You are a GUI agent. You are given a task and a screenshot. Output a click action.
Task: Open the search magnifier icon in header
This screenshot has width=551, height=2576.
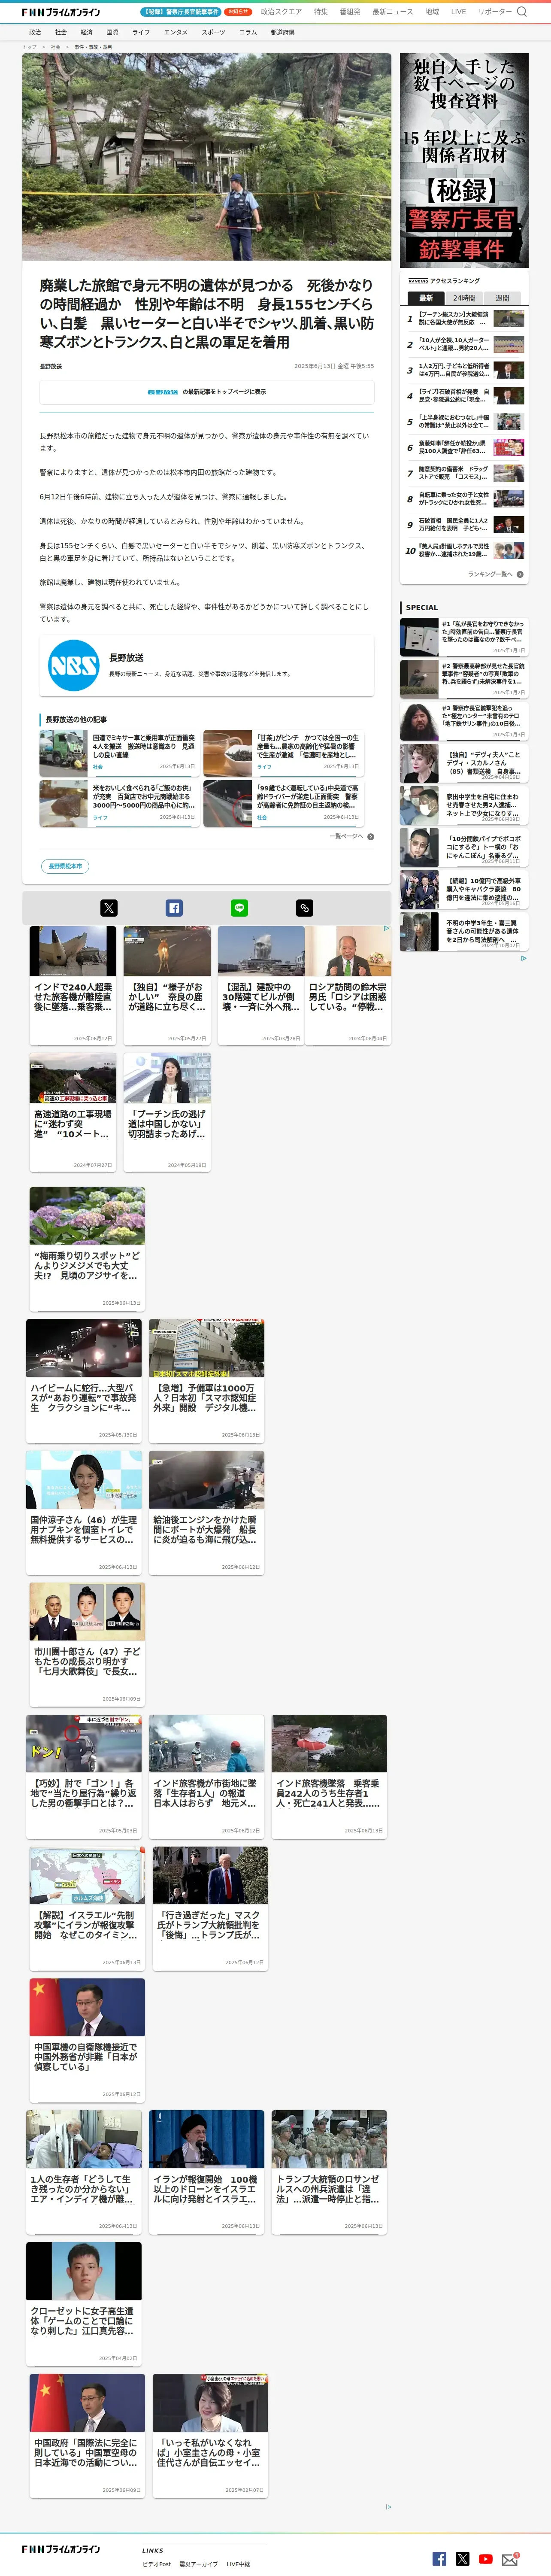[x=521, y=12]
